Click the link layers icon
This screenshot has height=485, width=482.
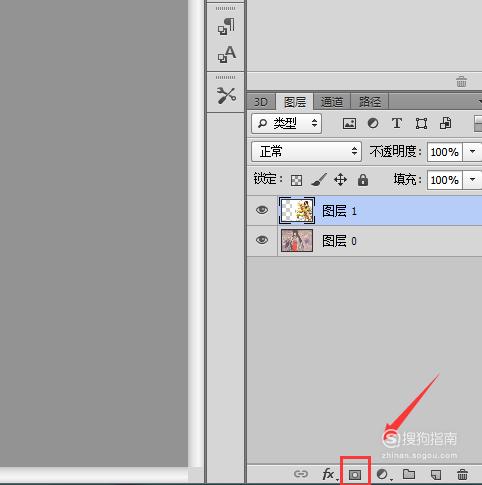(x=301, y=474)
